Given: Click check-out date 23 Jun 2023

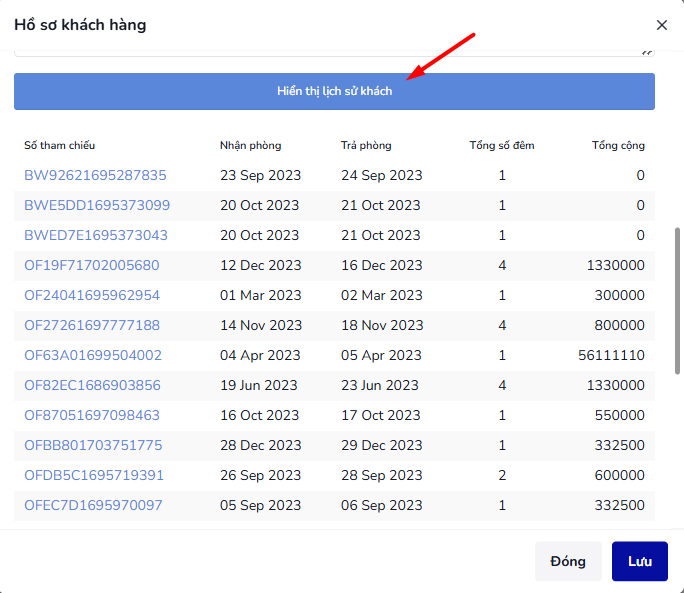Looking at the screenshot, I should click(380, 385).
